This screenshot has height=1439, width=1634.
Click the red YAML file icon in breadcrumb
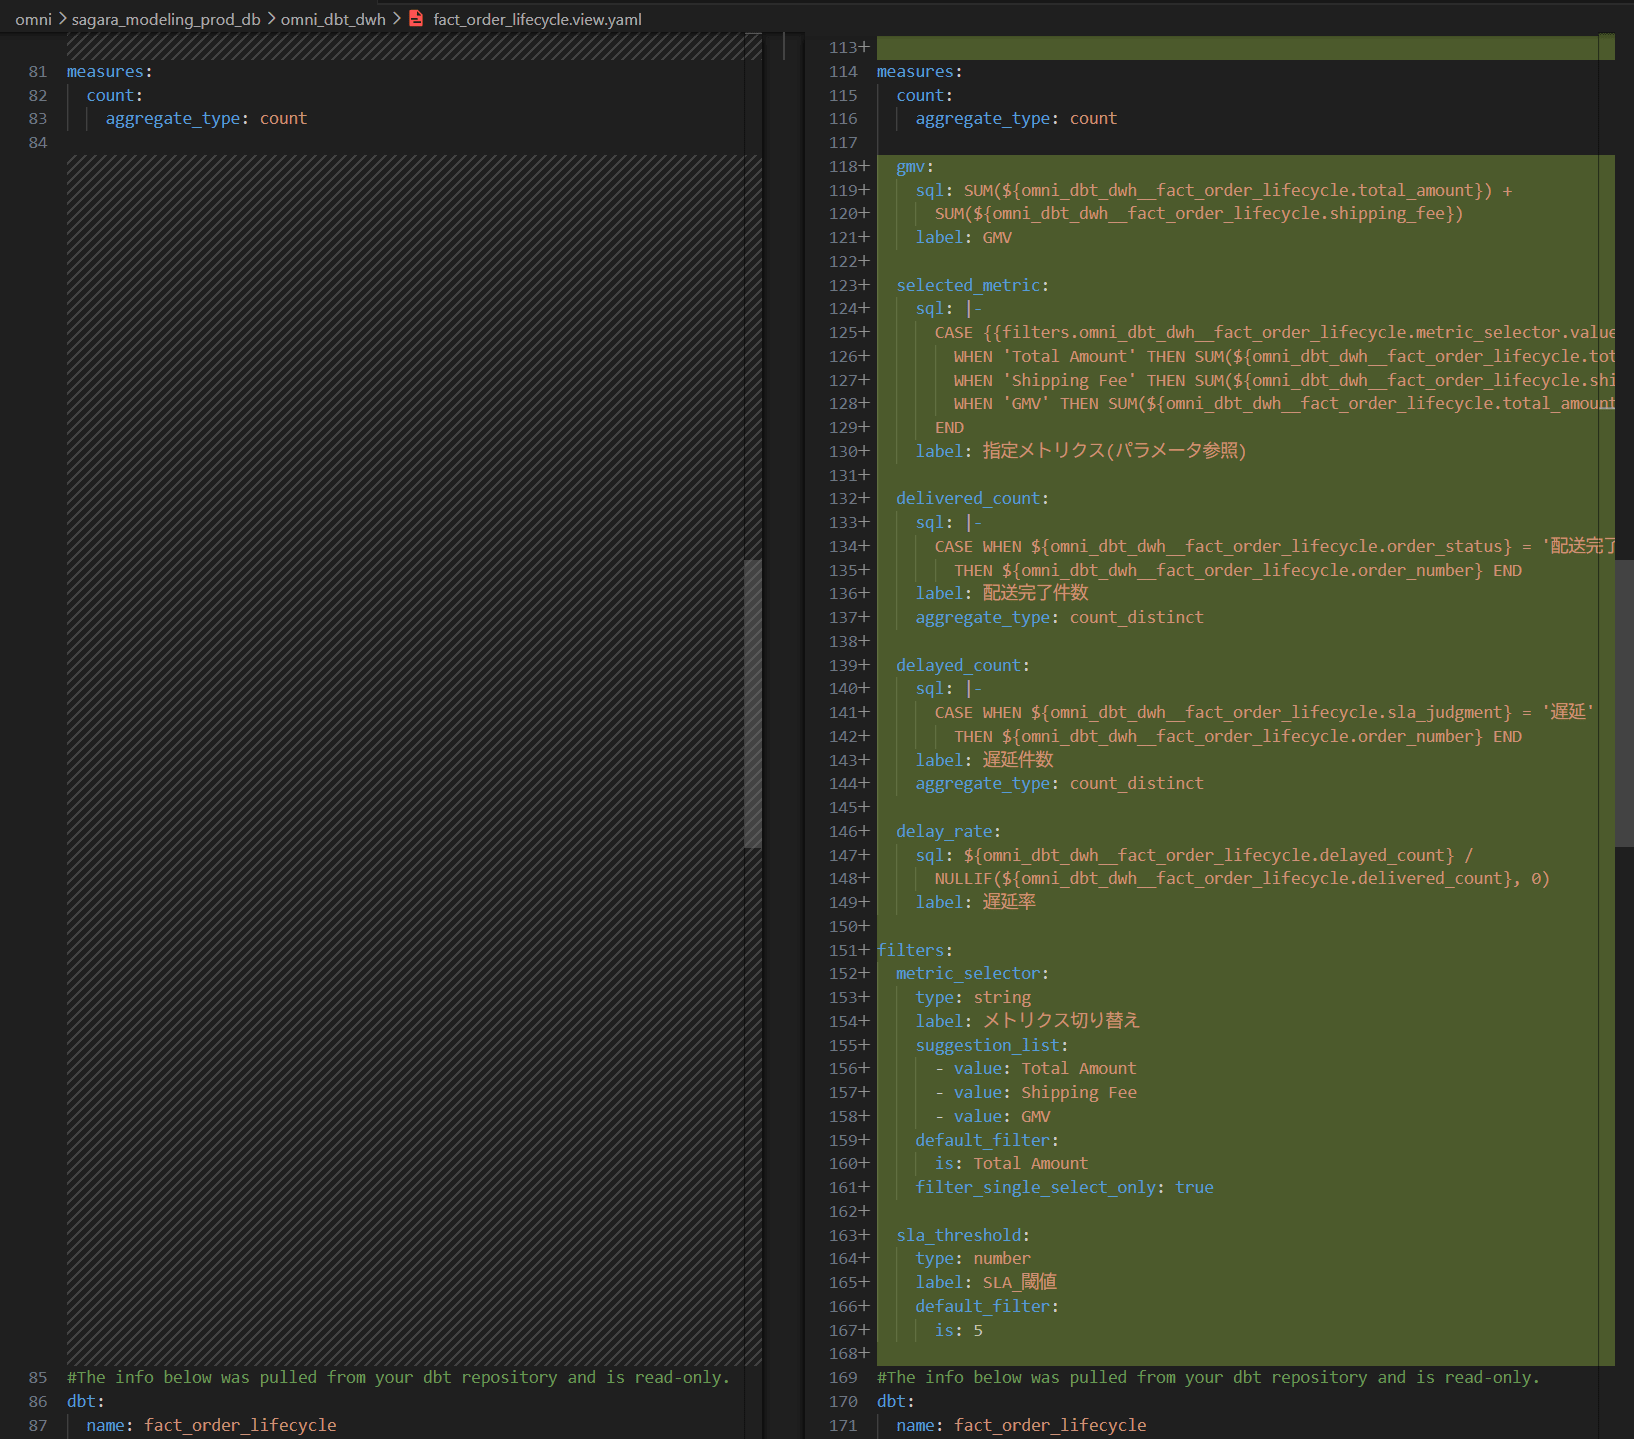(416, 19)
